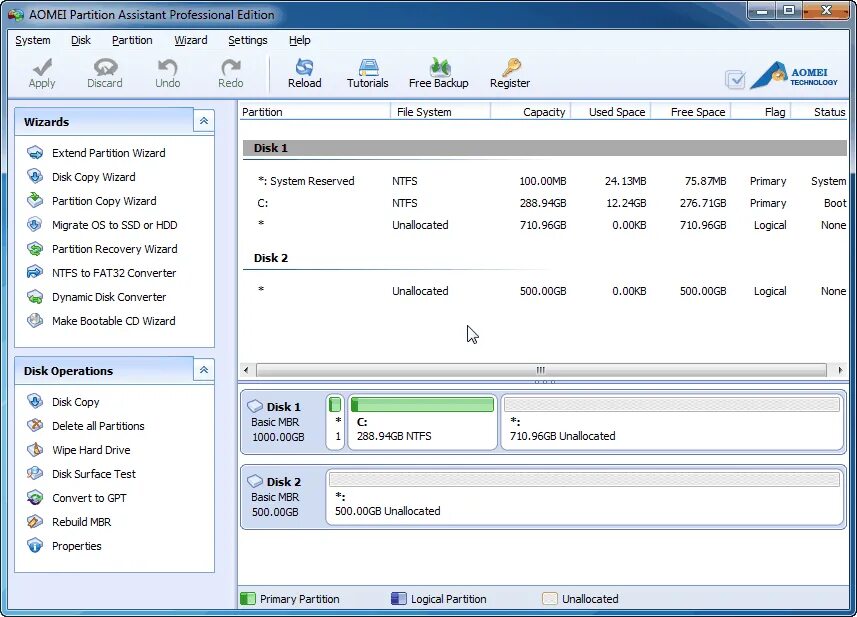This screenshot has width=857, height=617.
Task: Click Migrate OS to SSD icon
Action: [x=35, y=225]
